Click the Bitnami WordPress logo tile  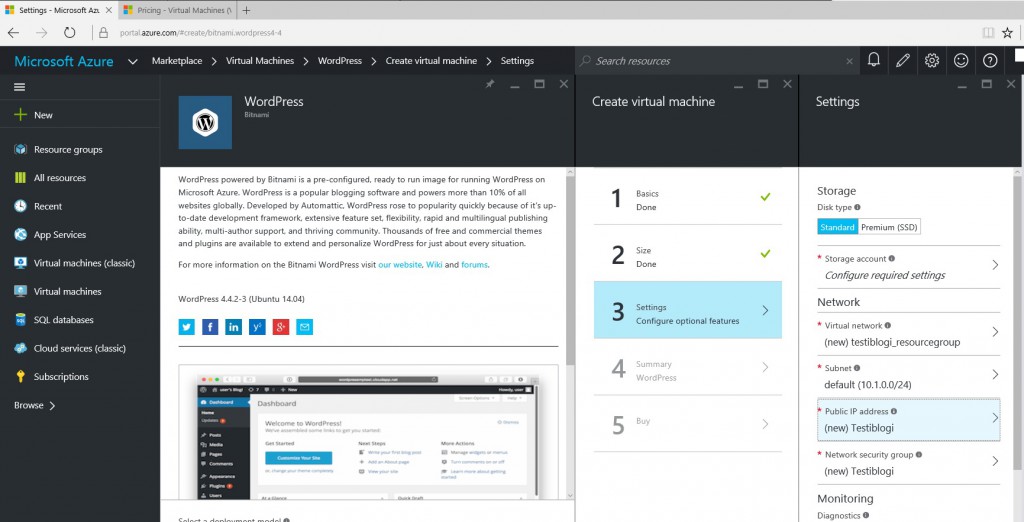click(x=205, y=122)
